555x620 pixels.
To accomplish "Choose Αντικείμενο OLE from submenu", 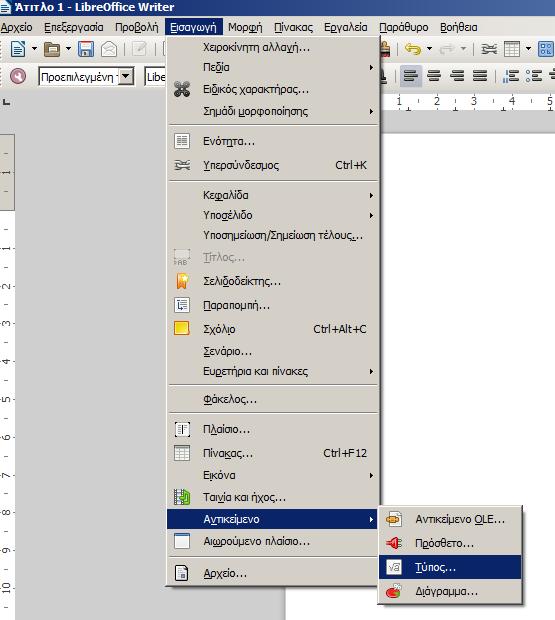I will (450, 519).
